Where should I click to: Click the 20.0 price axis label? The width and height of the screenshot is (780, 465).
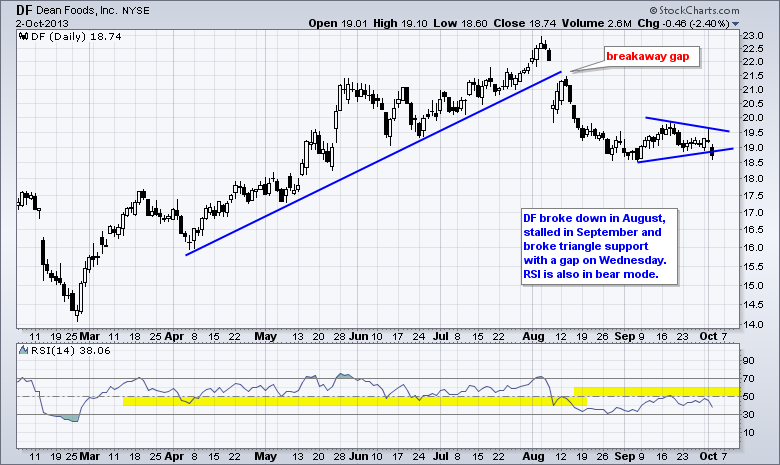753,118
